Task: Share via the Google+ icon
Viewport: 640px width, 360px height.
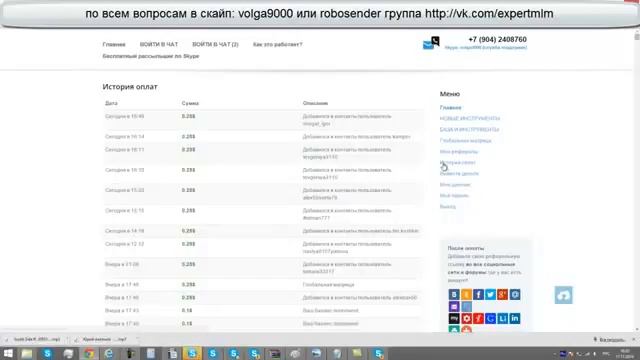Action: click(502, 294)
